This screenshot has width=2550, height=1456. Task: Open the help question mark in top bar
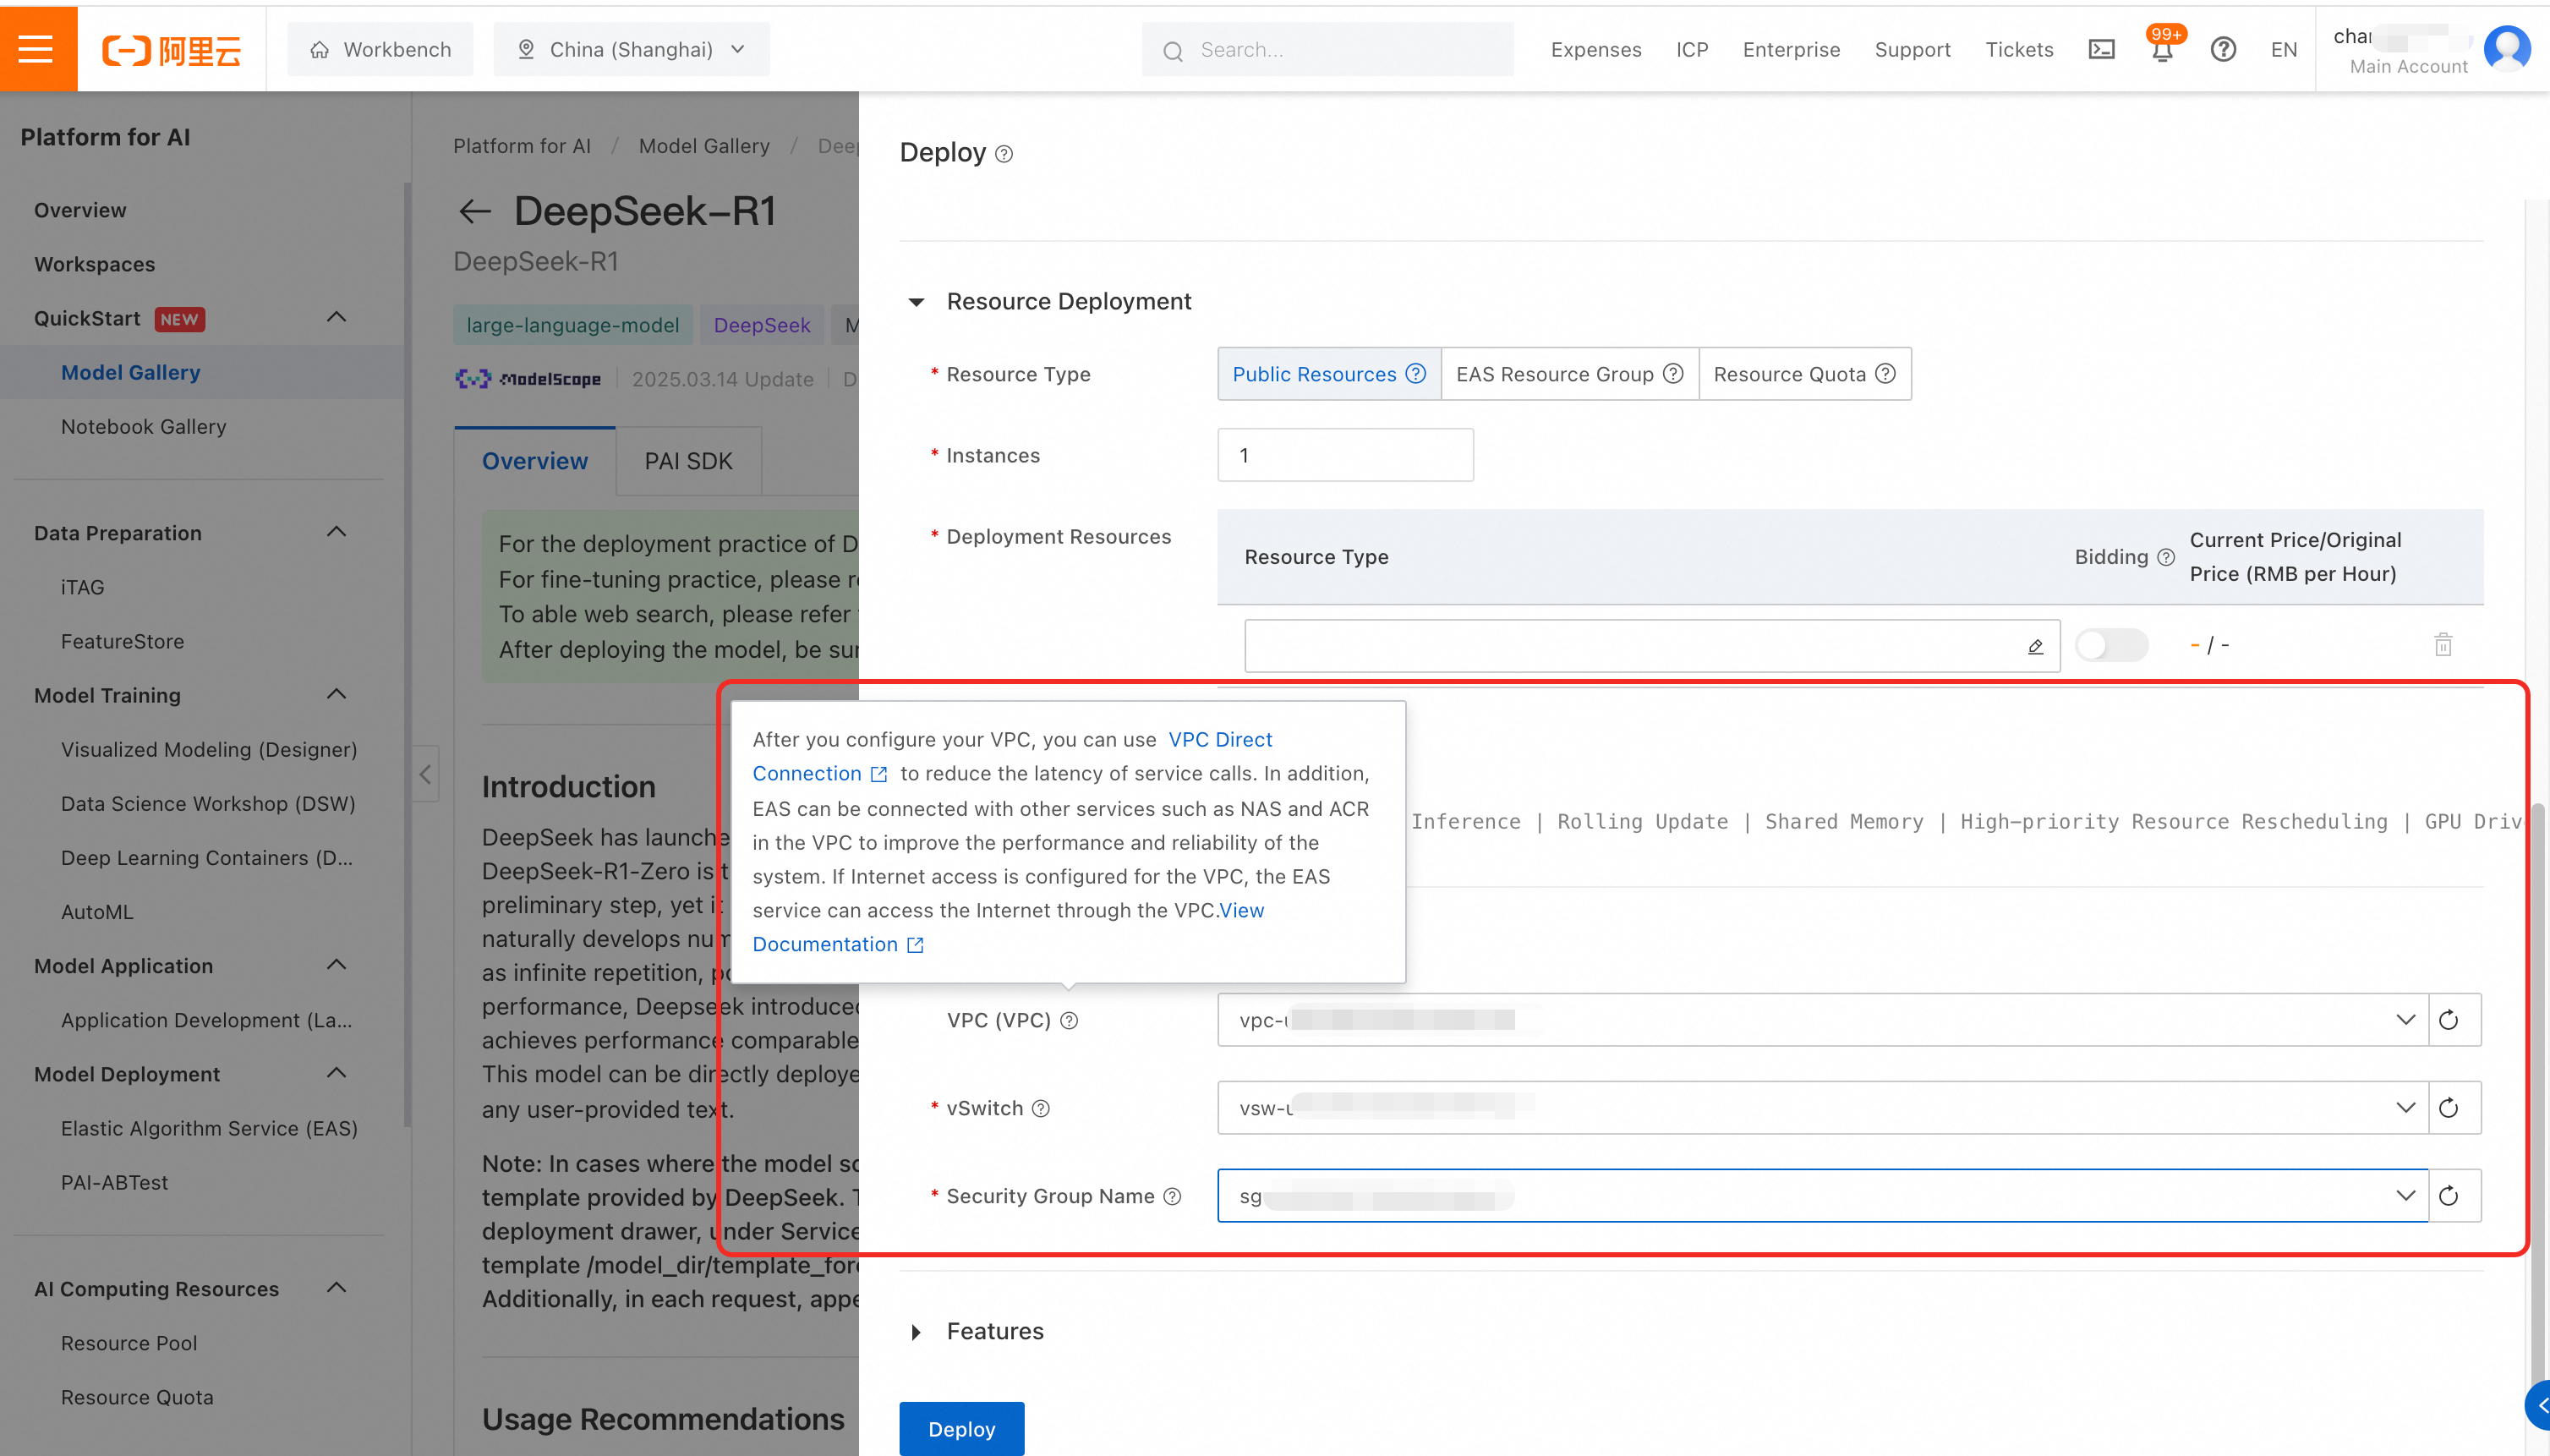[x=2223, y=49]
